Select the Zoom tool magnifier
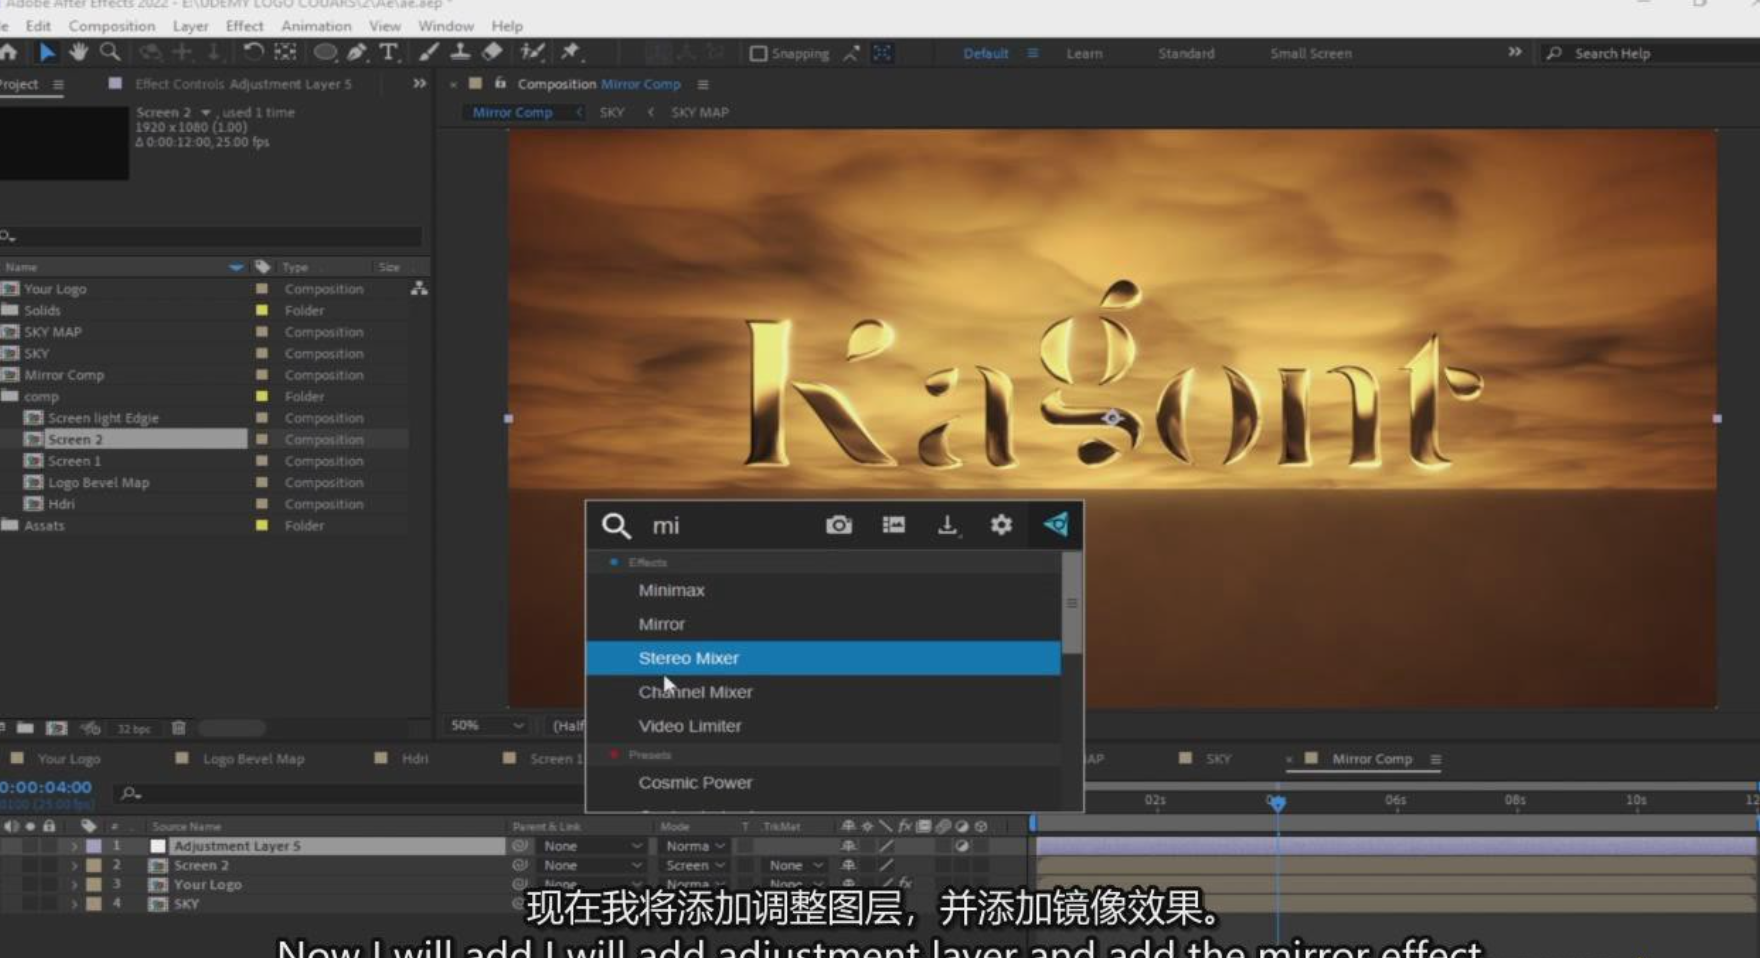The image size is (1760, 958). (x=110, y=52)
